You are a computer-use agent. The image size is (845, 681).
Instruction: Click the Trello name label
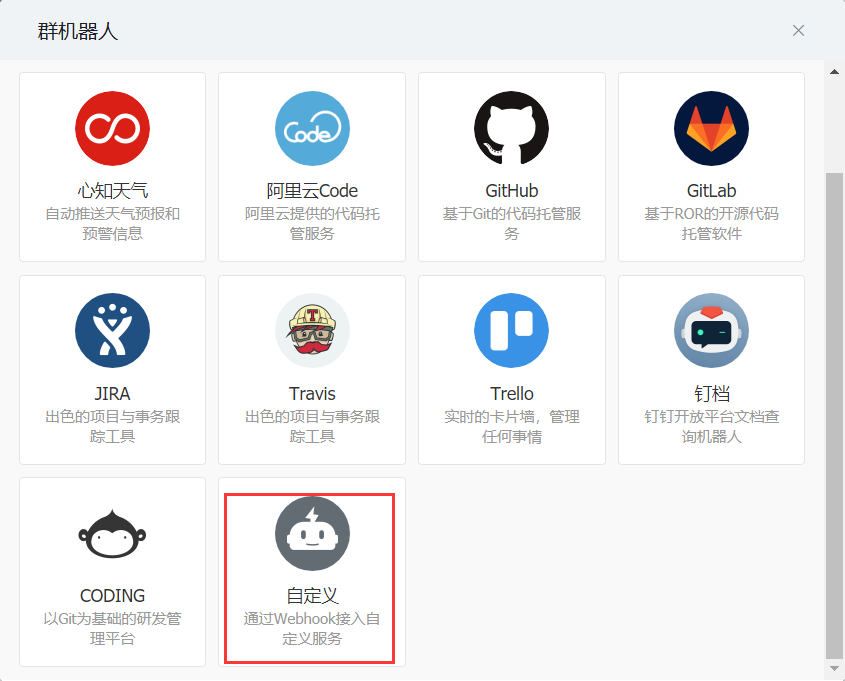[511, 394]
